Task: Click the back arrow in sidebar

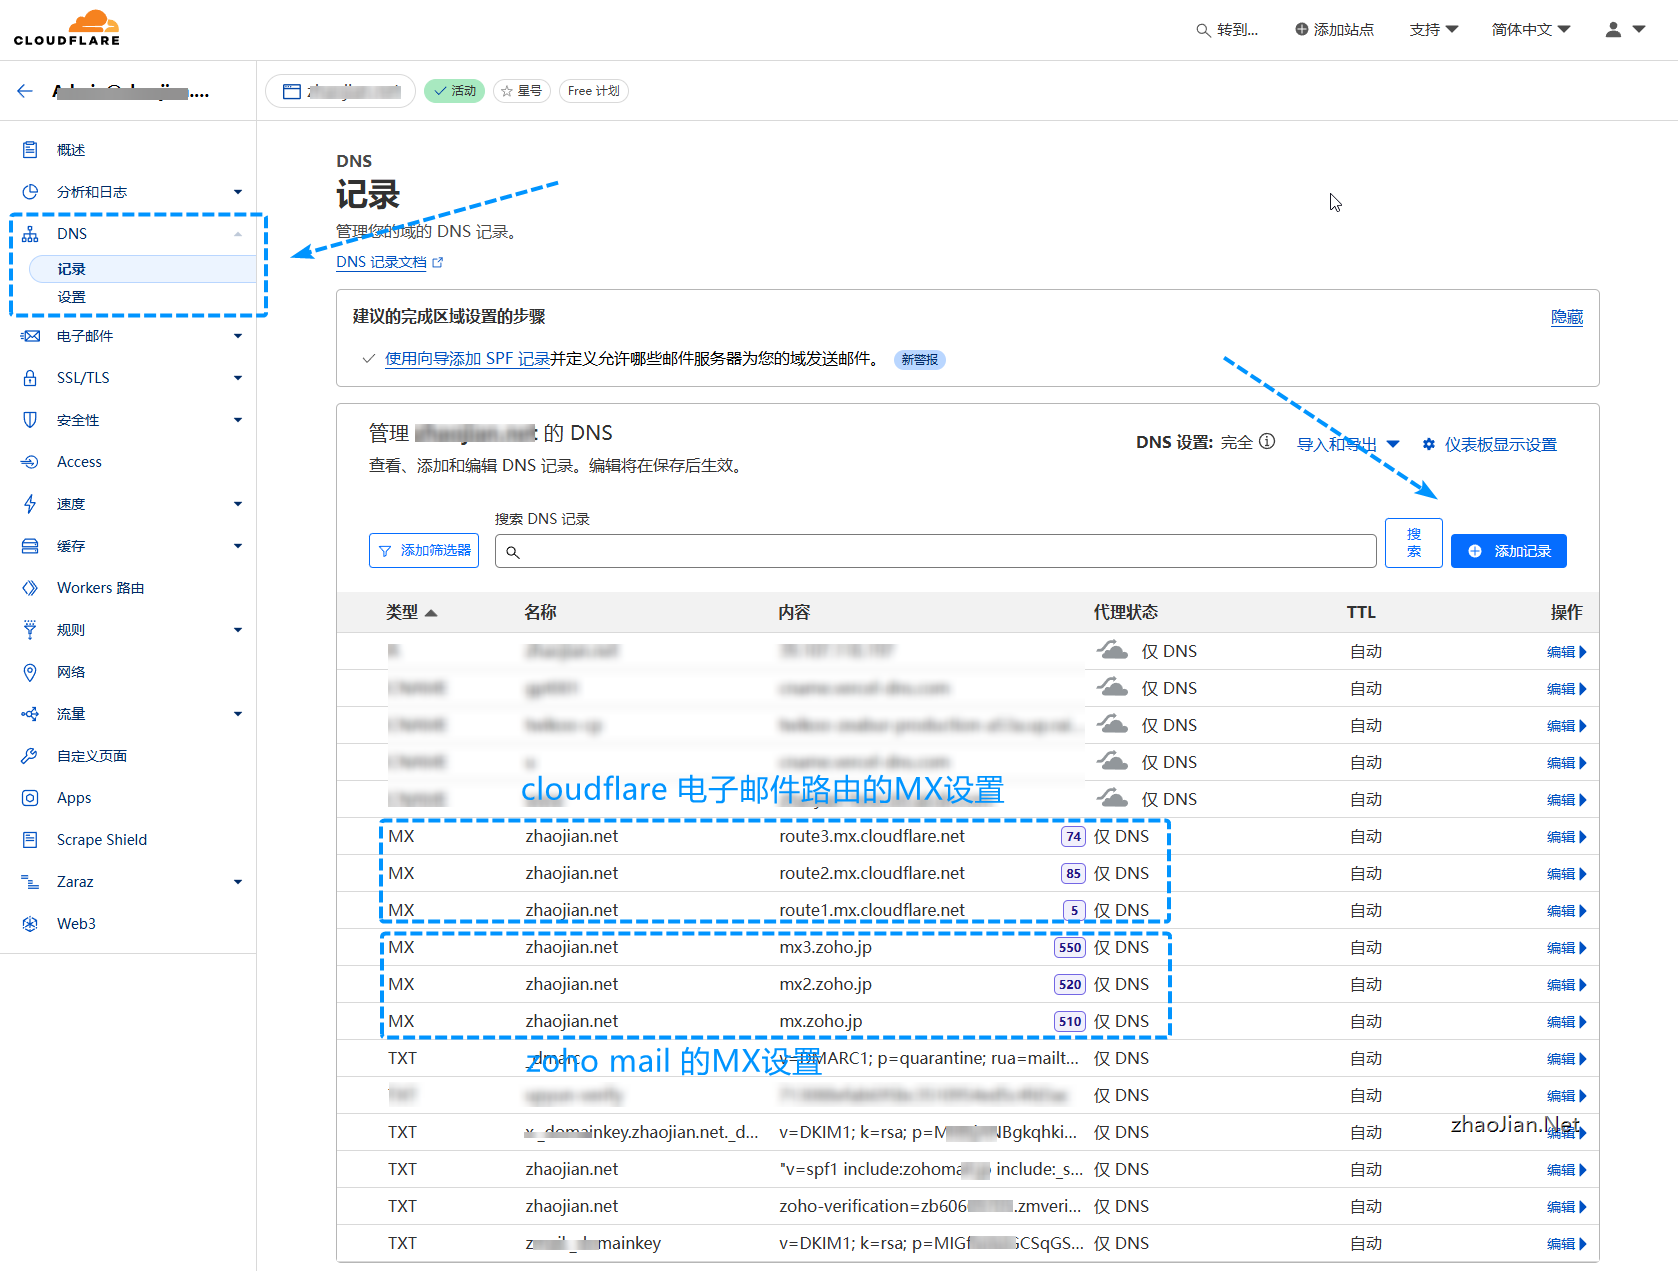Action: (25, 91)
